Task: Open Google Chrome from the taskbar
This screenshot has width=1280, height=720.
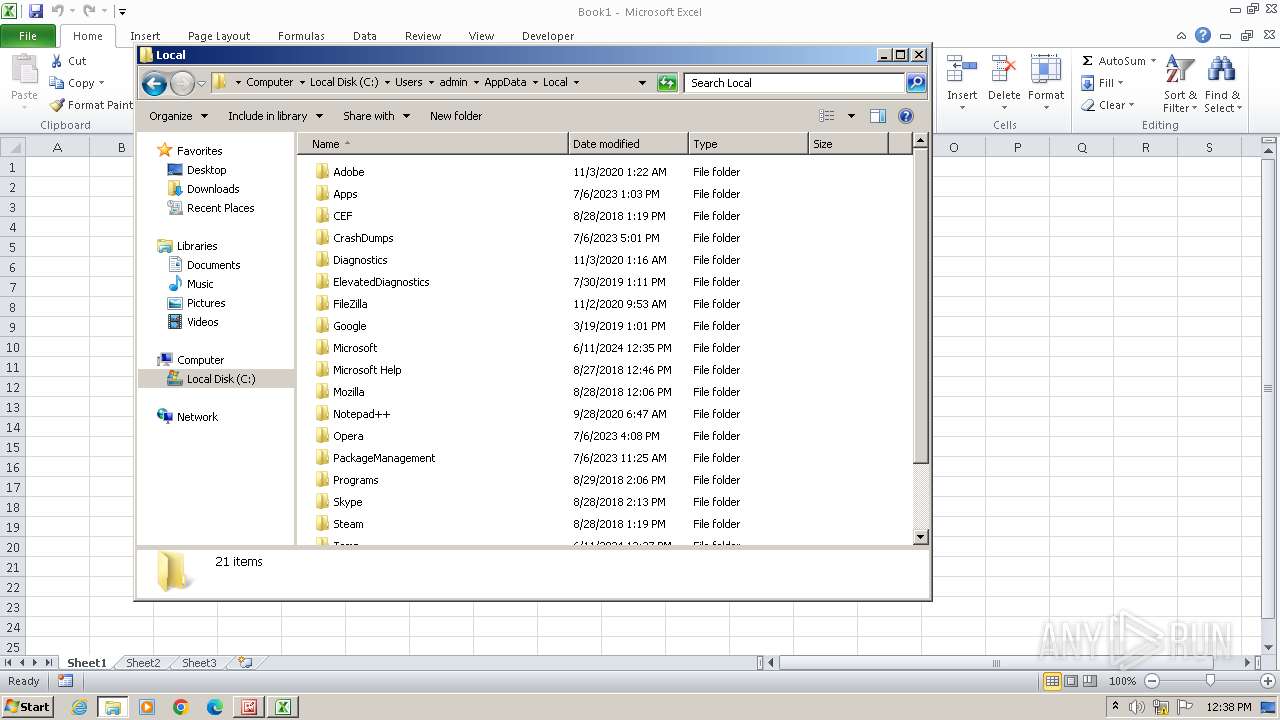Action: click(181, 707)
